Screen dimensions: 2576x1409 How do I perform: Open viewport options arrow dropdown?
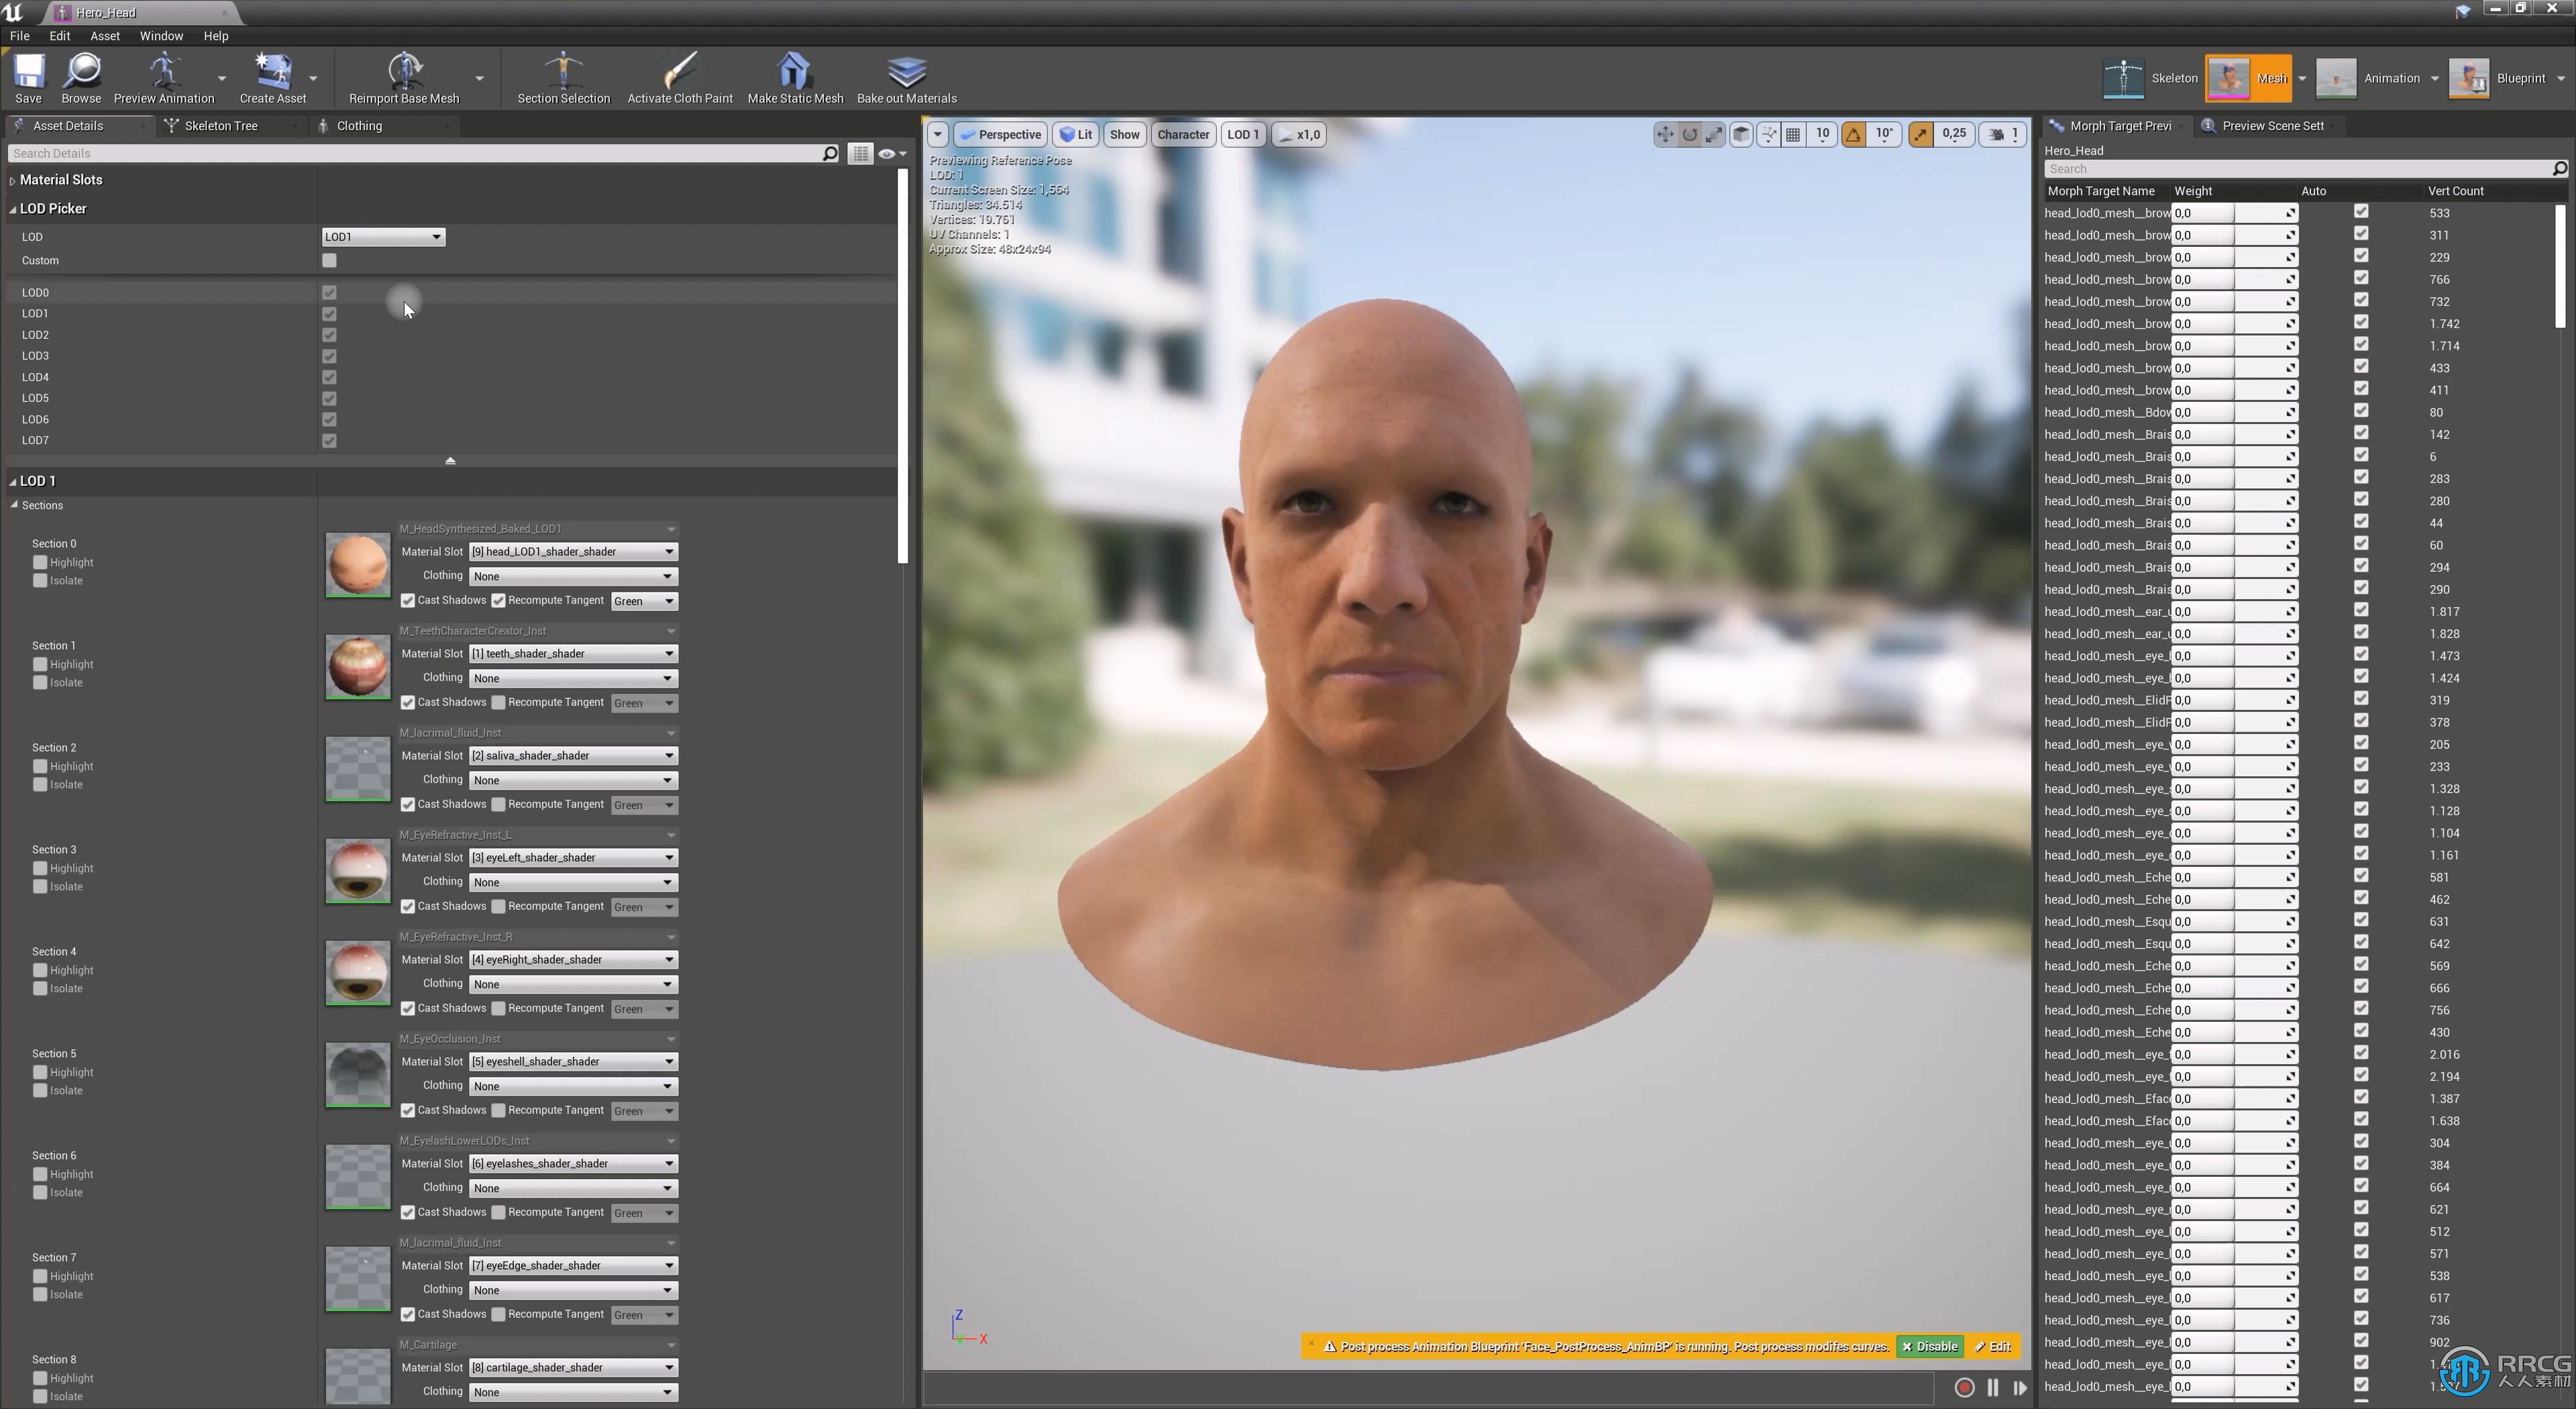[937, 134]
